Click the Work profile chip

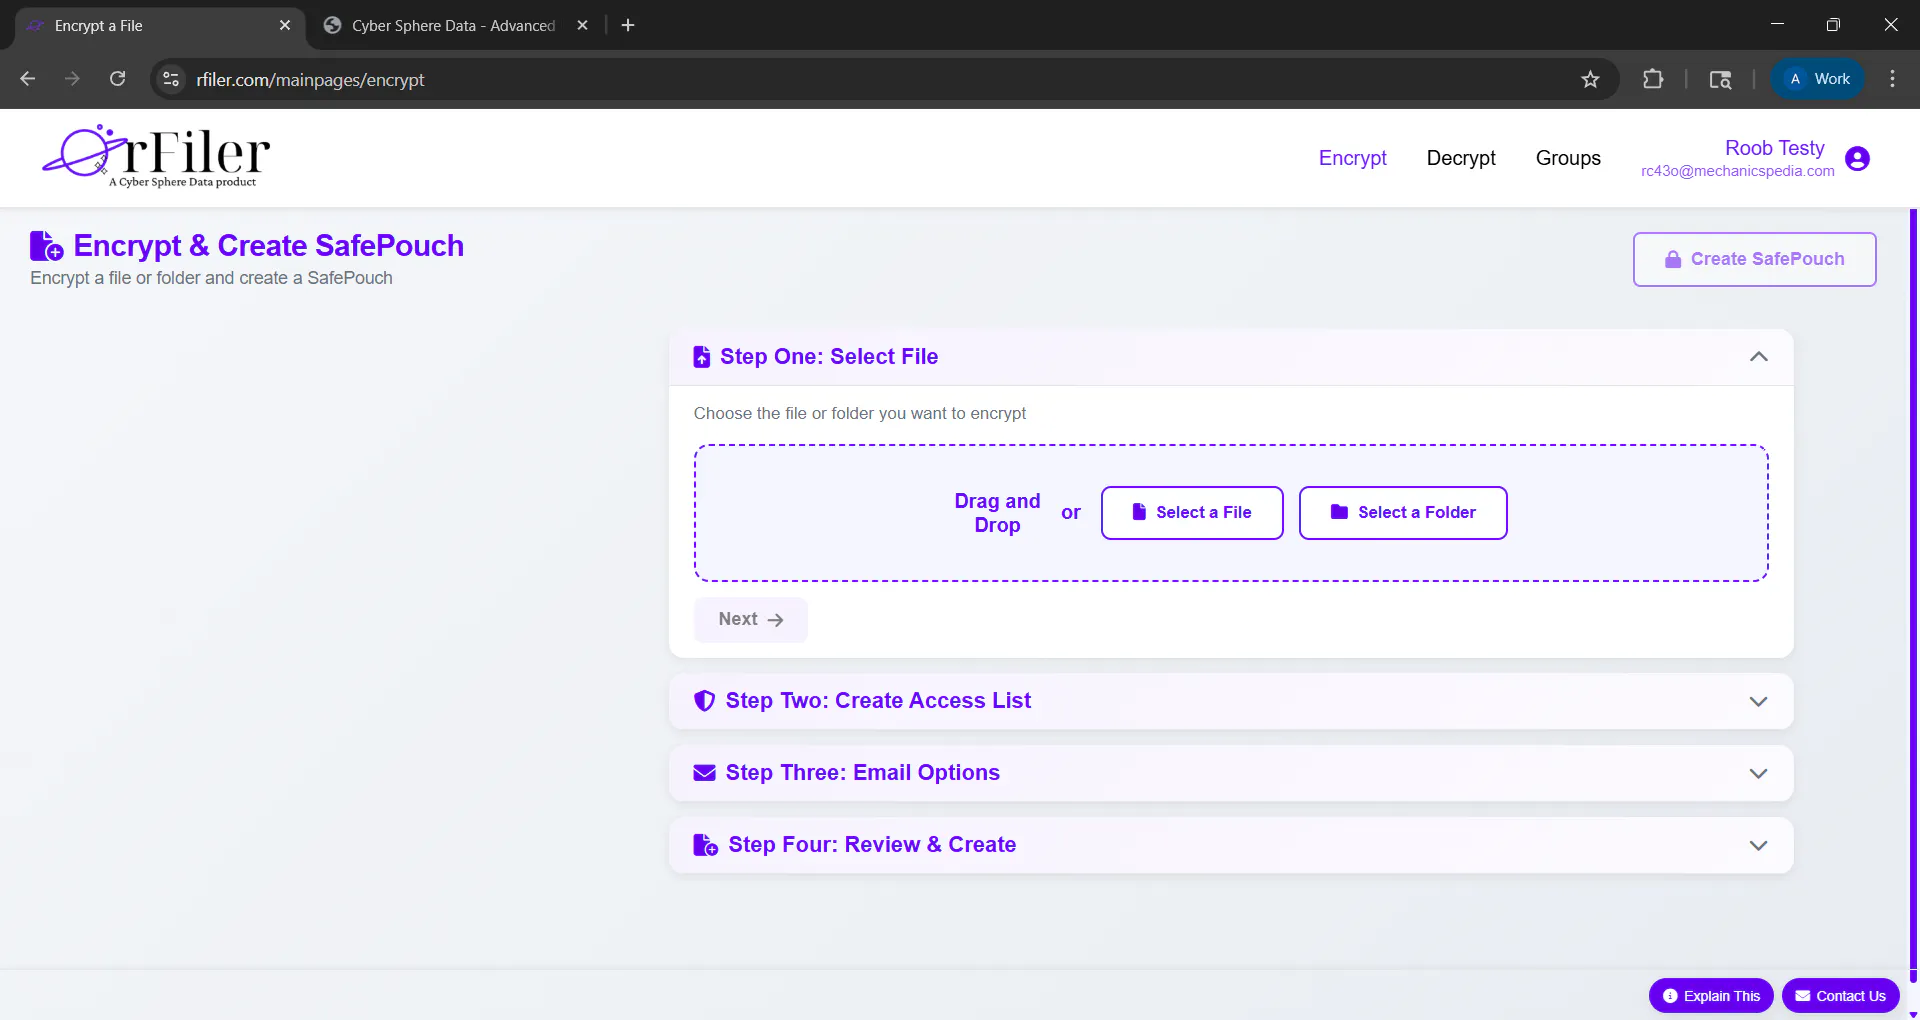tap(1818, 79)
